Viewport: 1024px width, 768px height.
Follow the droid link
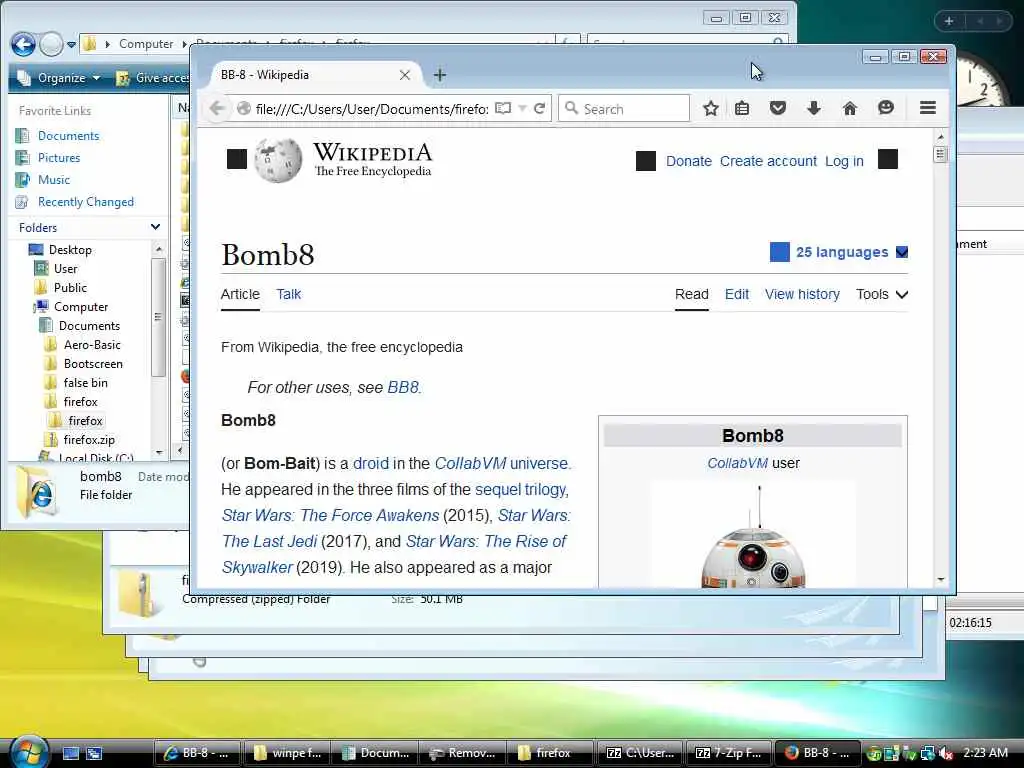click(370, 463)
